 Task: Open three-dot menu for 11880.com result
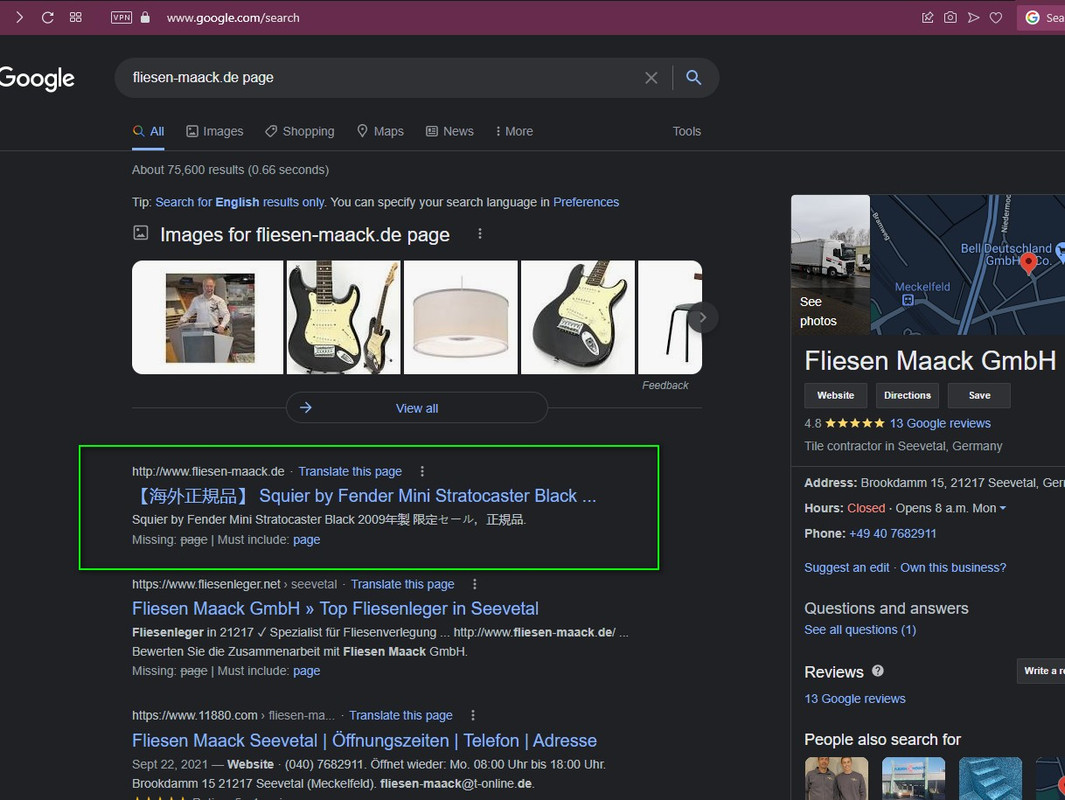click(x=473, y=715)
